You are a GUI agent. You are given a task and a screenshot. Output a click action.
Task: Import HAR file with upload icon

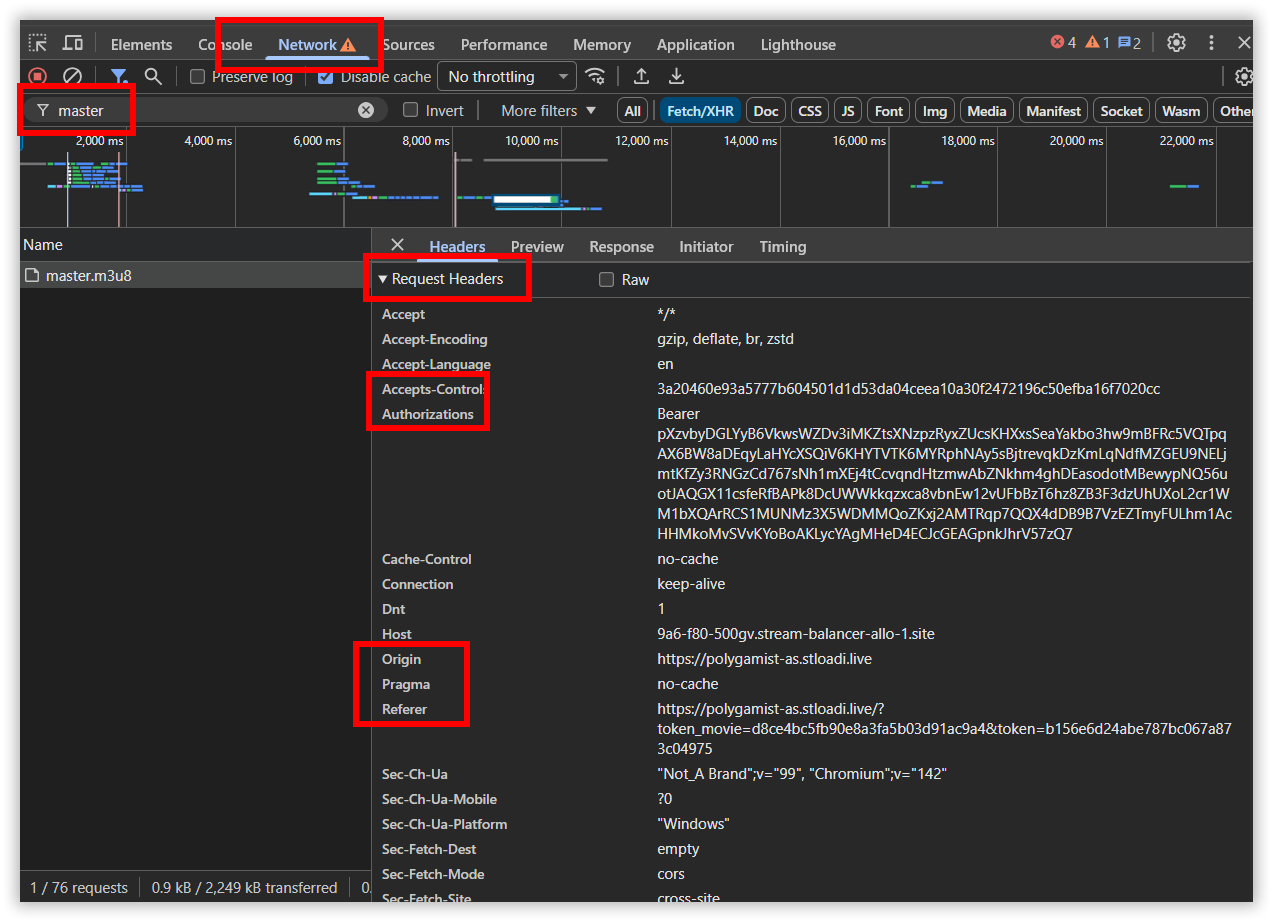click(642, 76)
